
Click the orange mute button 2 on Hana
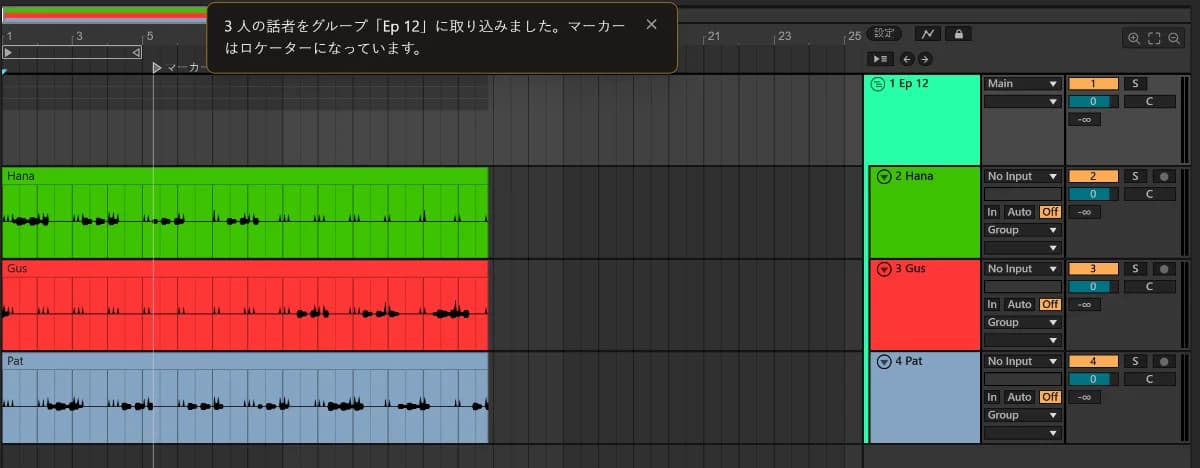coord(1093,176)
